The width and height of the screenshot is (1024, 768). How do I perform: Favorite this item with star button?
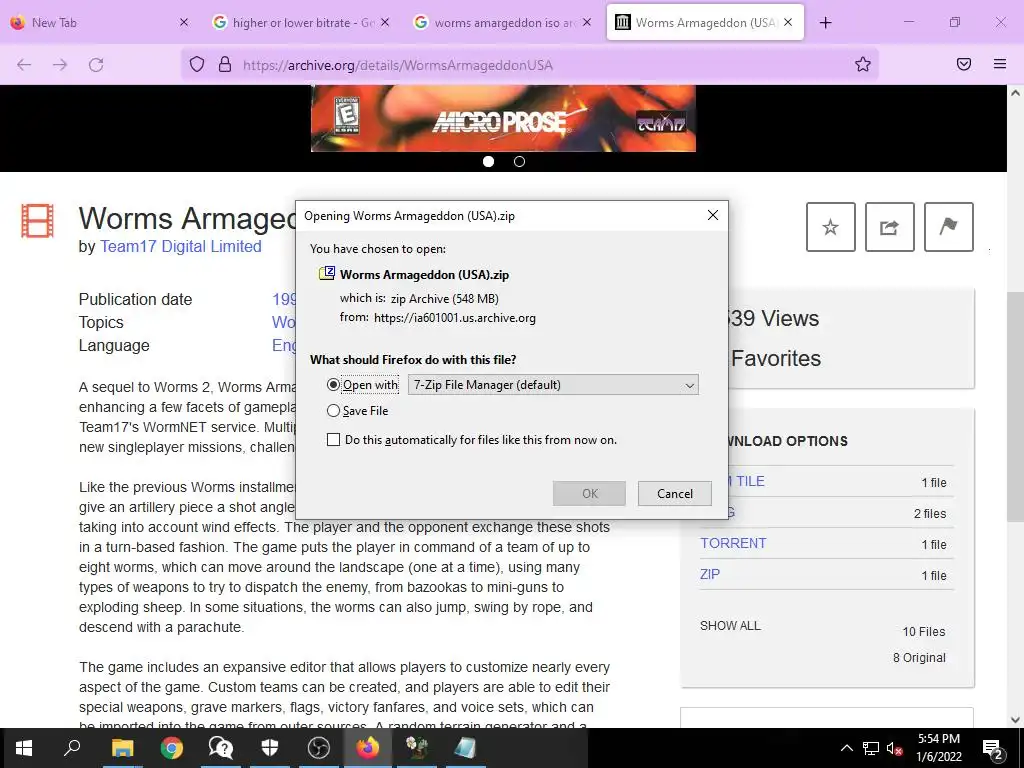[831, 227]
